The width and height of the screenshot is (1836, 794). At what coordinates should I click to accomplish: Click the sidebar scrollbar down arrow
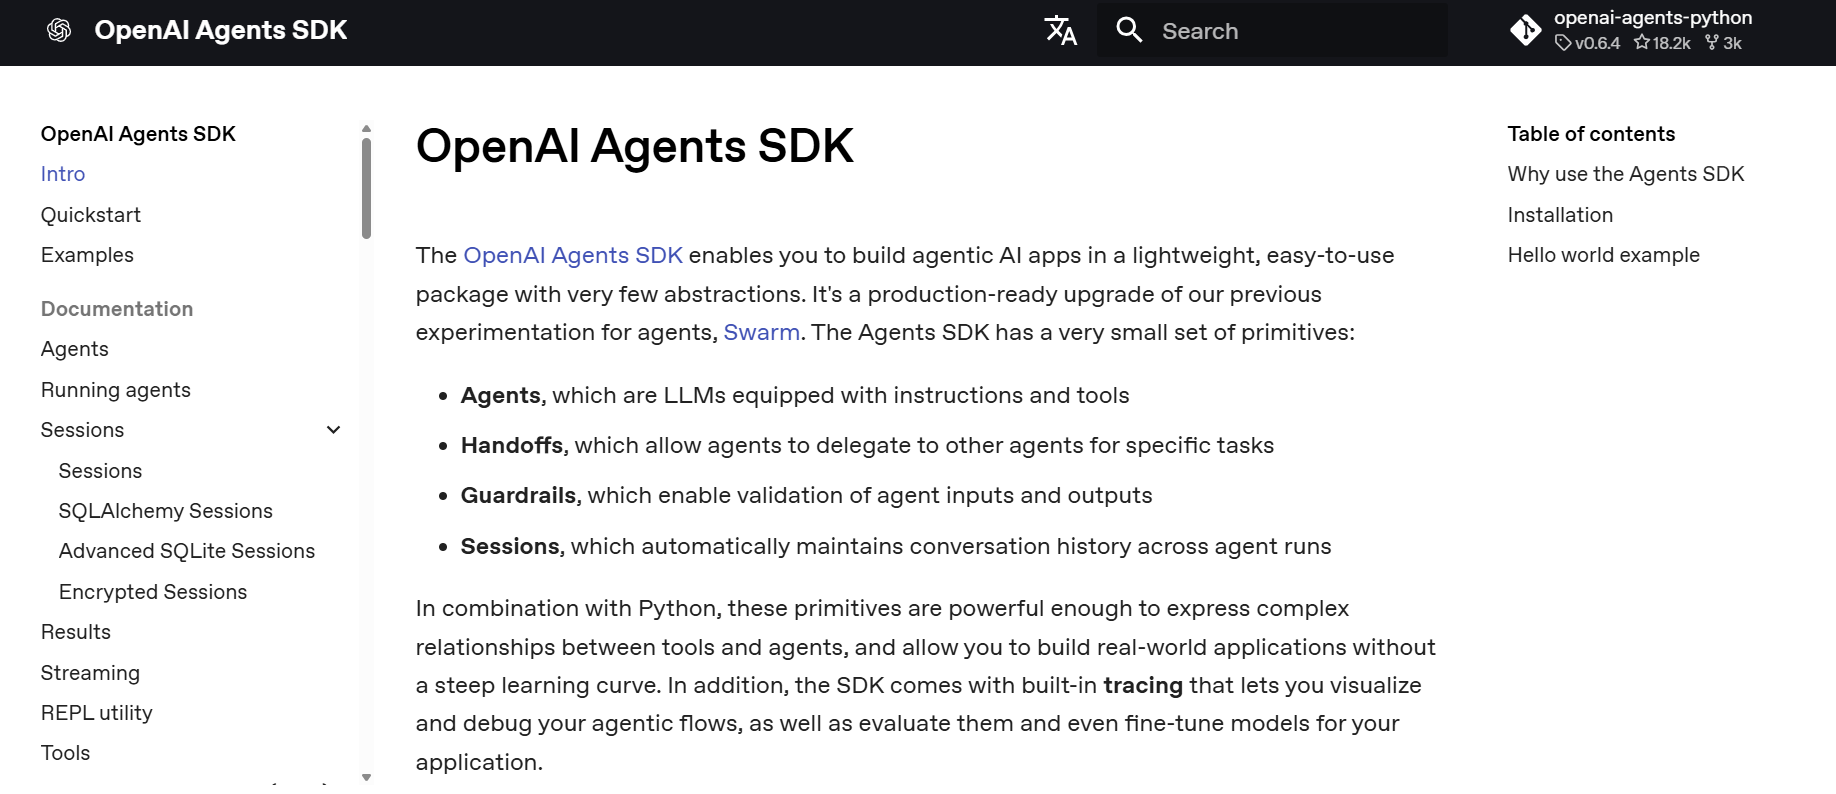(x=366, y=777)
